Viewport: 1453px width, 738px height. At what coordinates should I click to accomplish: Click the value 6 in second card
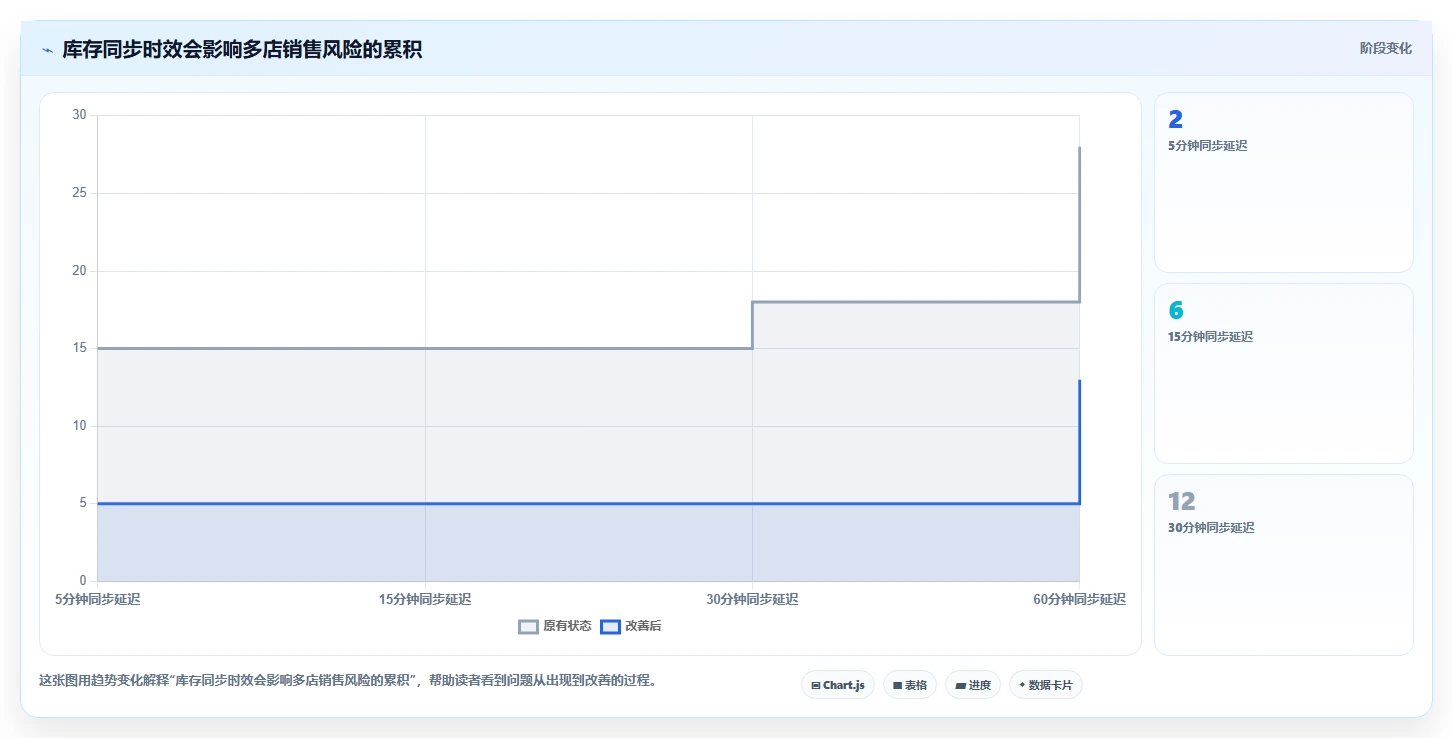point(1175,310)
